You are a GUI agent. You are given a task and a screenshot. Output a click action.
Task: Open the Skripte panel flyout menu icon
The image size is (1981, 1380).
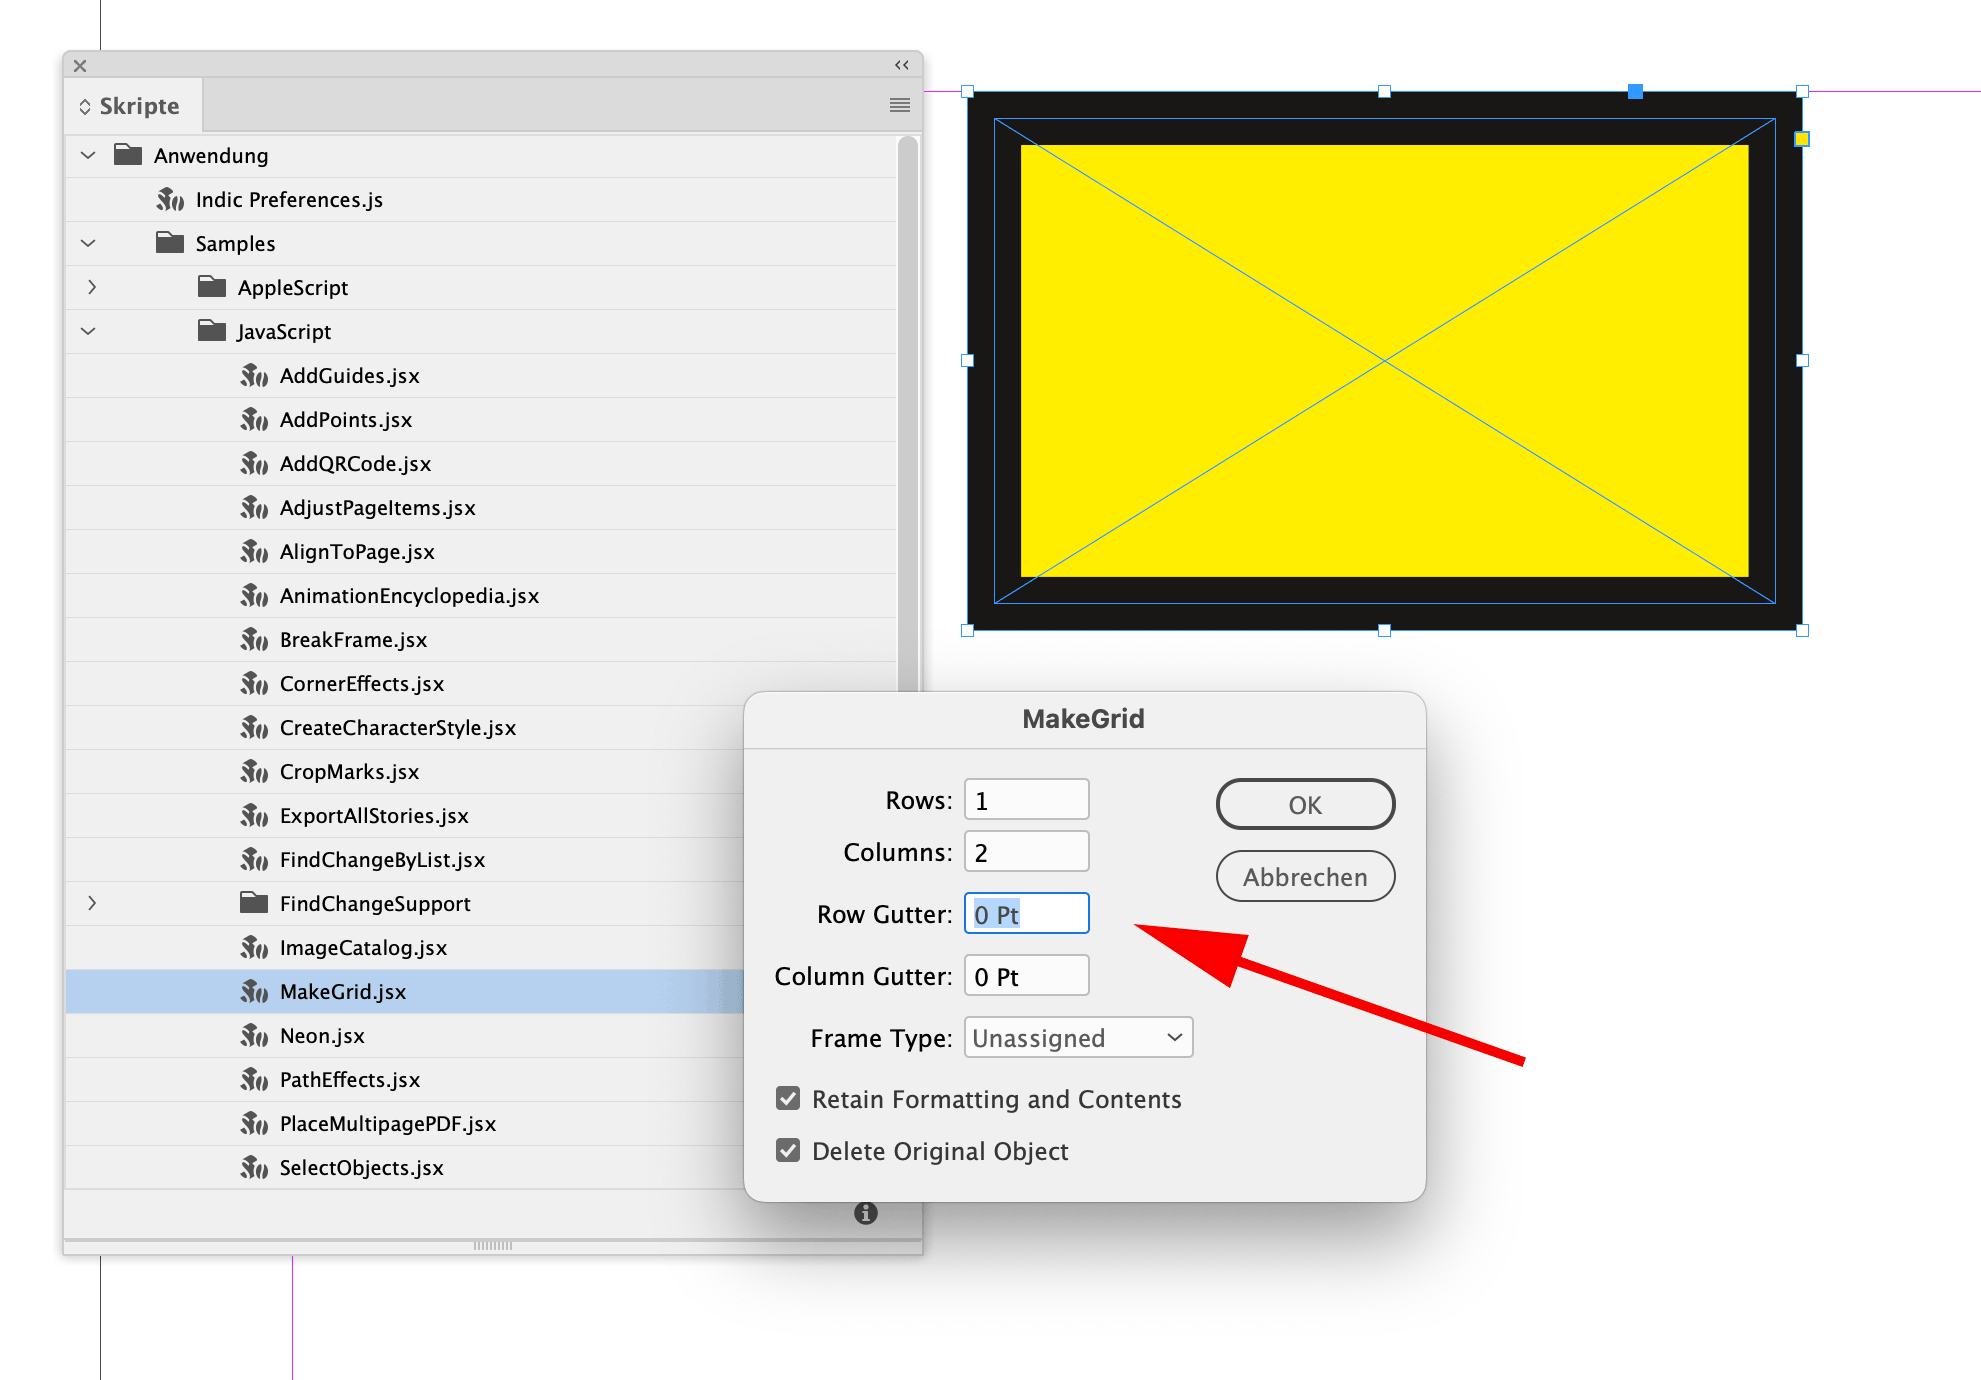coord(899,105)
